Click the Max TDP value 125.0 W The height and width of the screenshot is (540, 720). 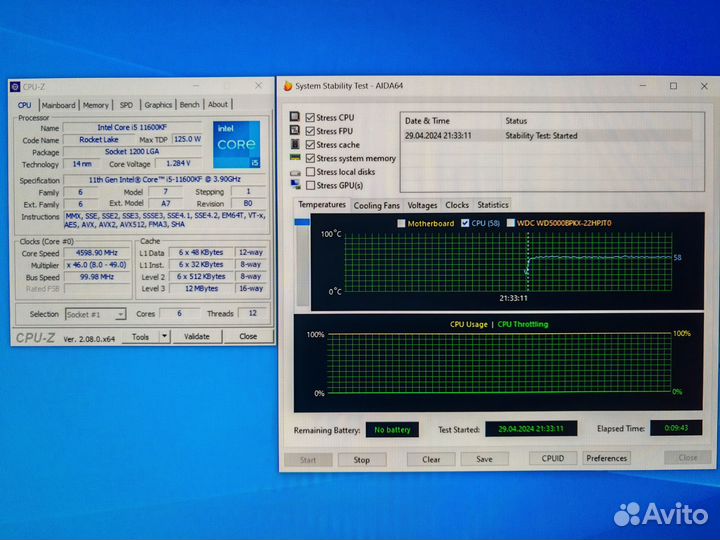tap(187, 139)
